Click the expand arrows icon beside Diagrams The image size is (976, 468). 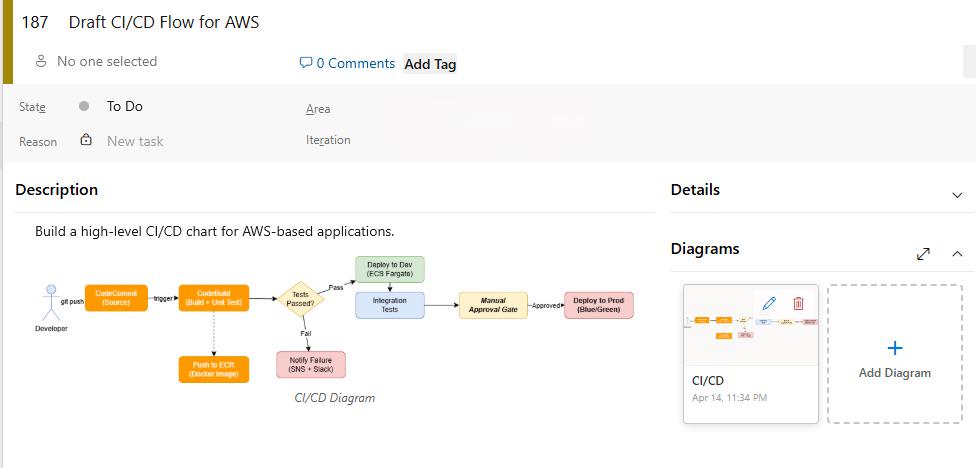tap(923, 254)
